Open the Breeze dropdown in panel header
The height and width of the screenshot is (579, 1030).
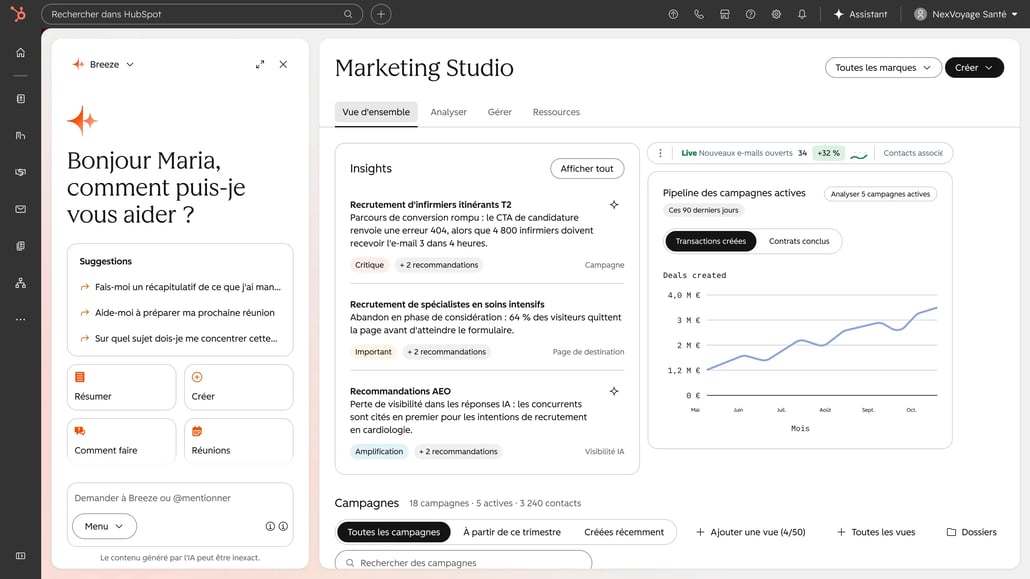103,64
